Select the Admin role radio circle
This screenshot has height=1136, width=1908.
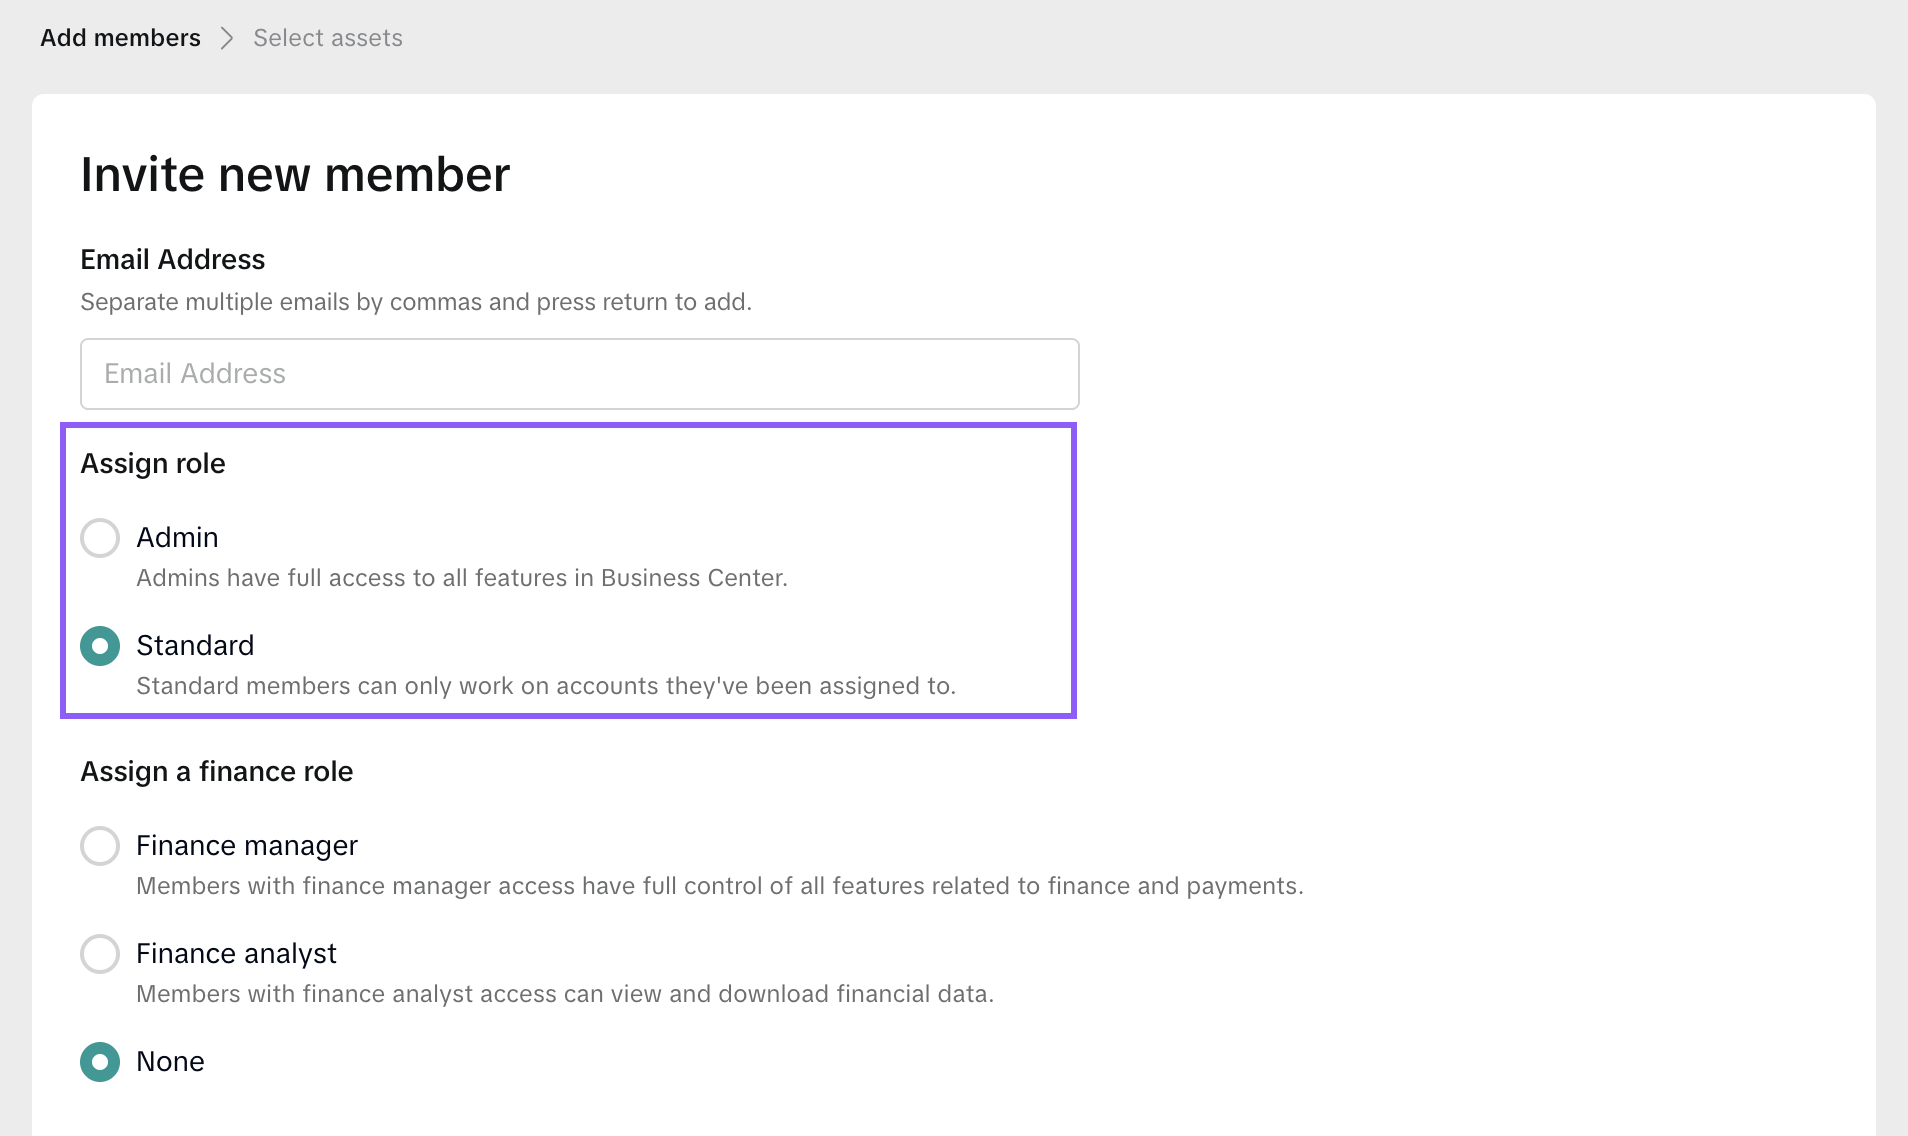[100, 538]
